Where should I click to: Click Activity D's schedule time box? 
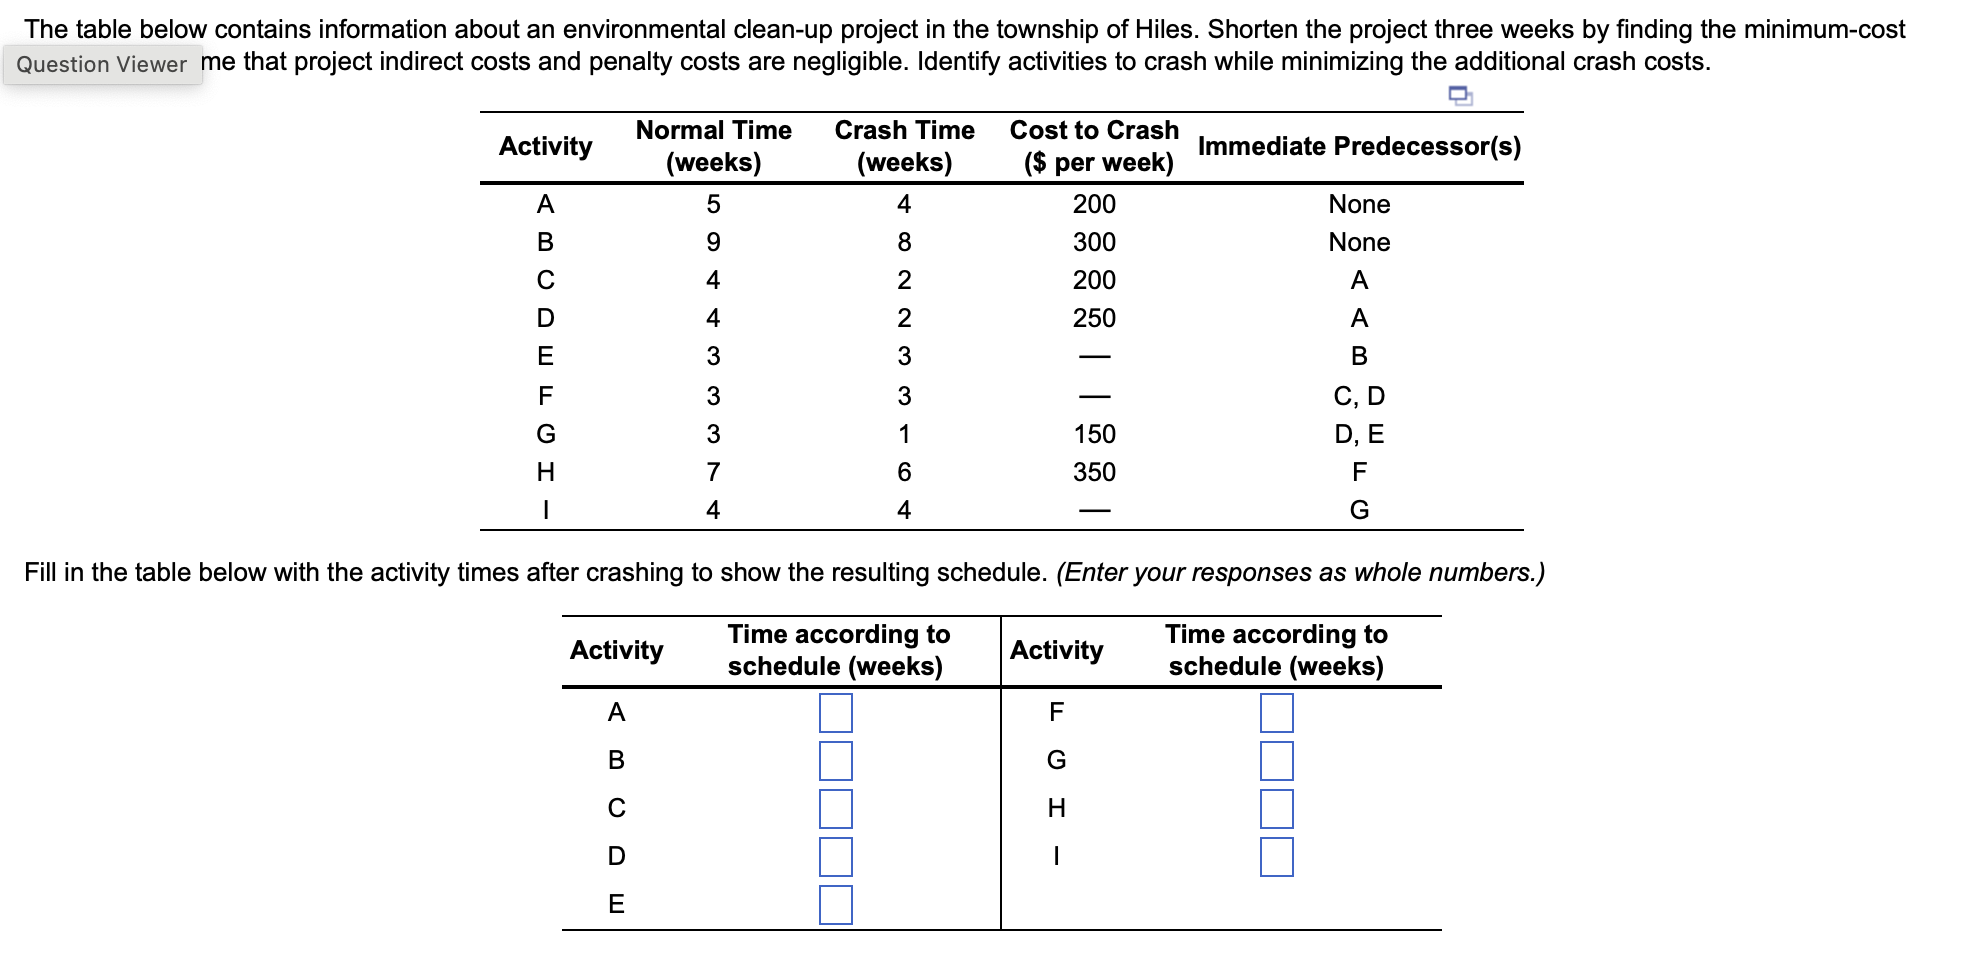pos(834,857)
